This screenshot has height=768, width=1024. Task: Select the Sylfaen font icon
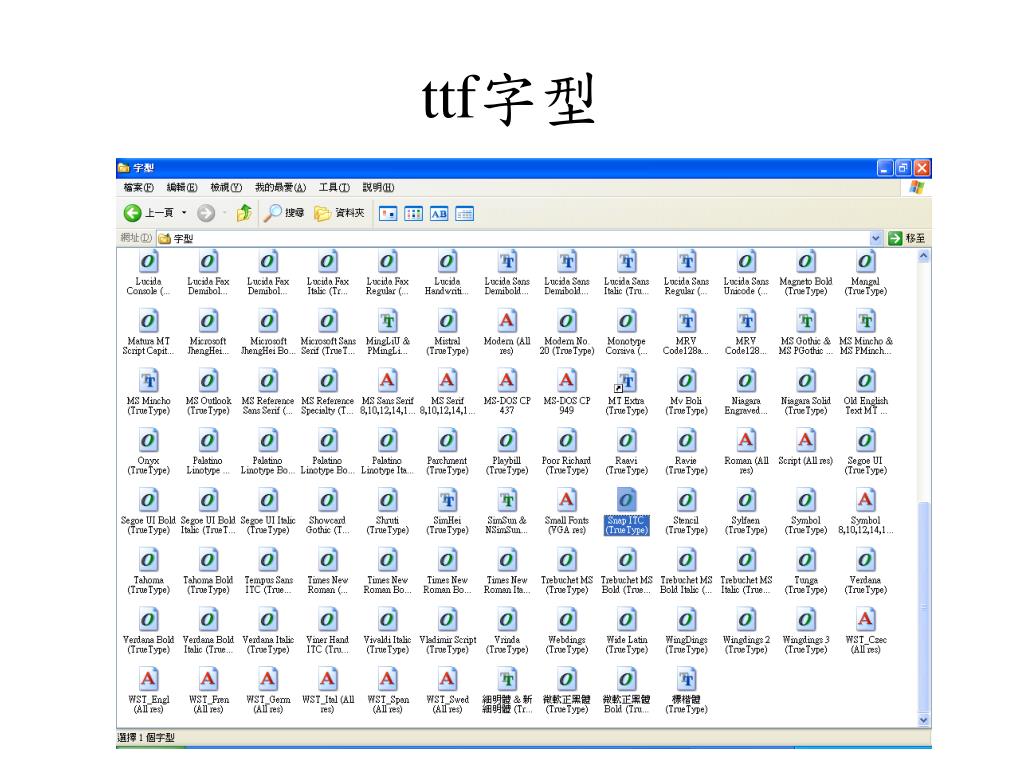coord(746,501)
